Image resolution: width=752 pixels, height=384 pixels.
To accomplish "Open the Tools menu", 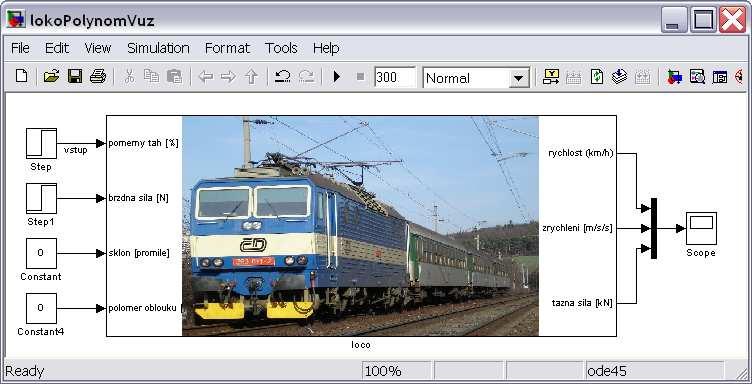I will click(281, 48).
